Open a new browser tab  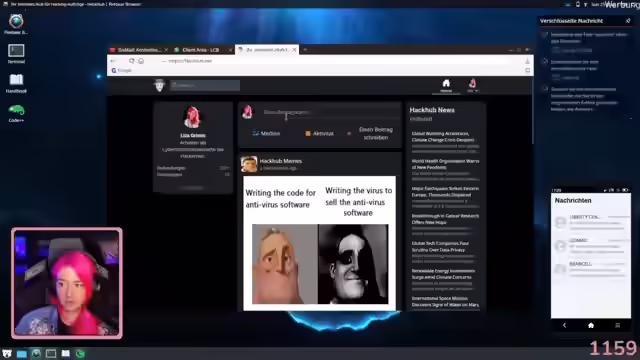(305, 50)
